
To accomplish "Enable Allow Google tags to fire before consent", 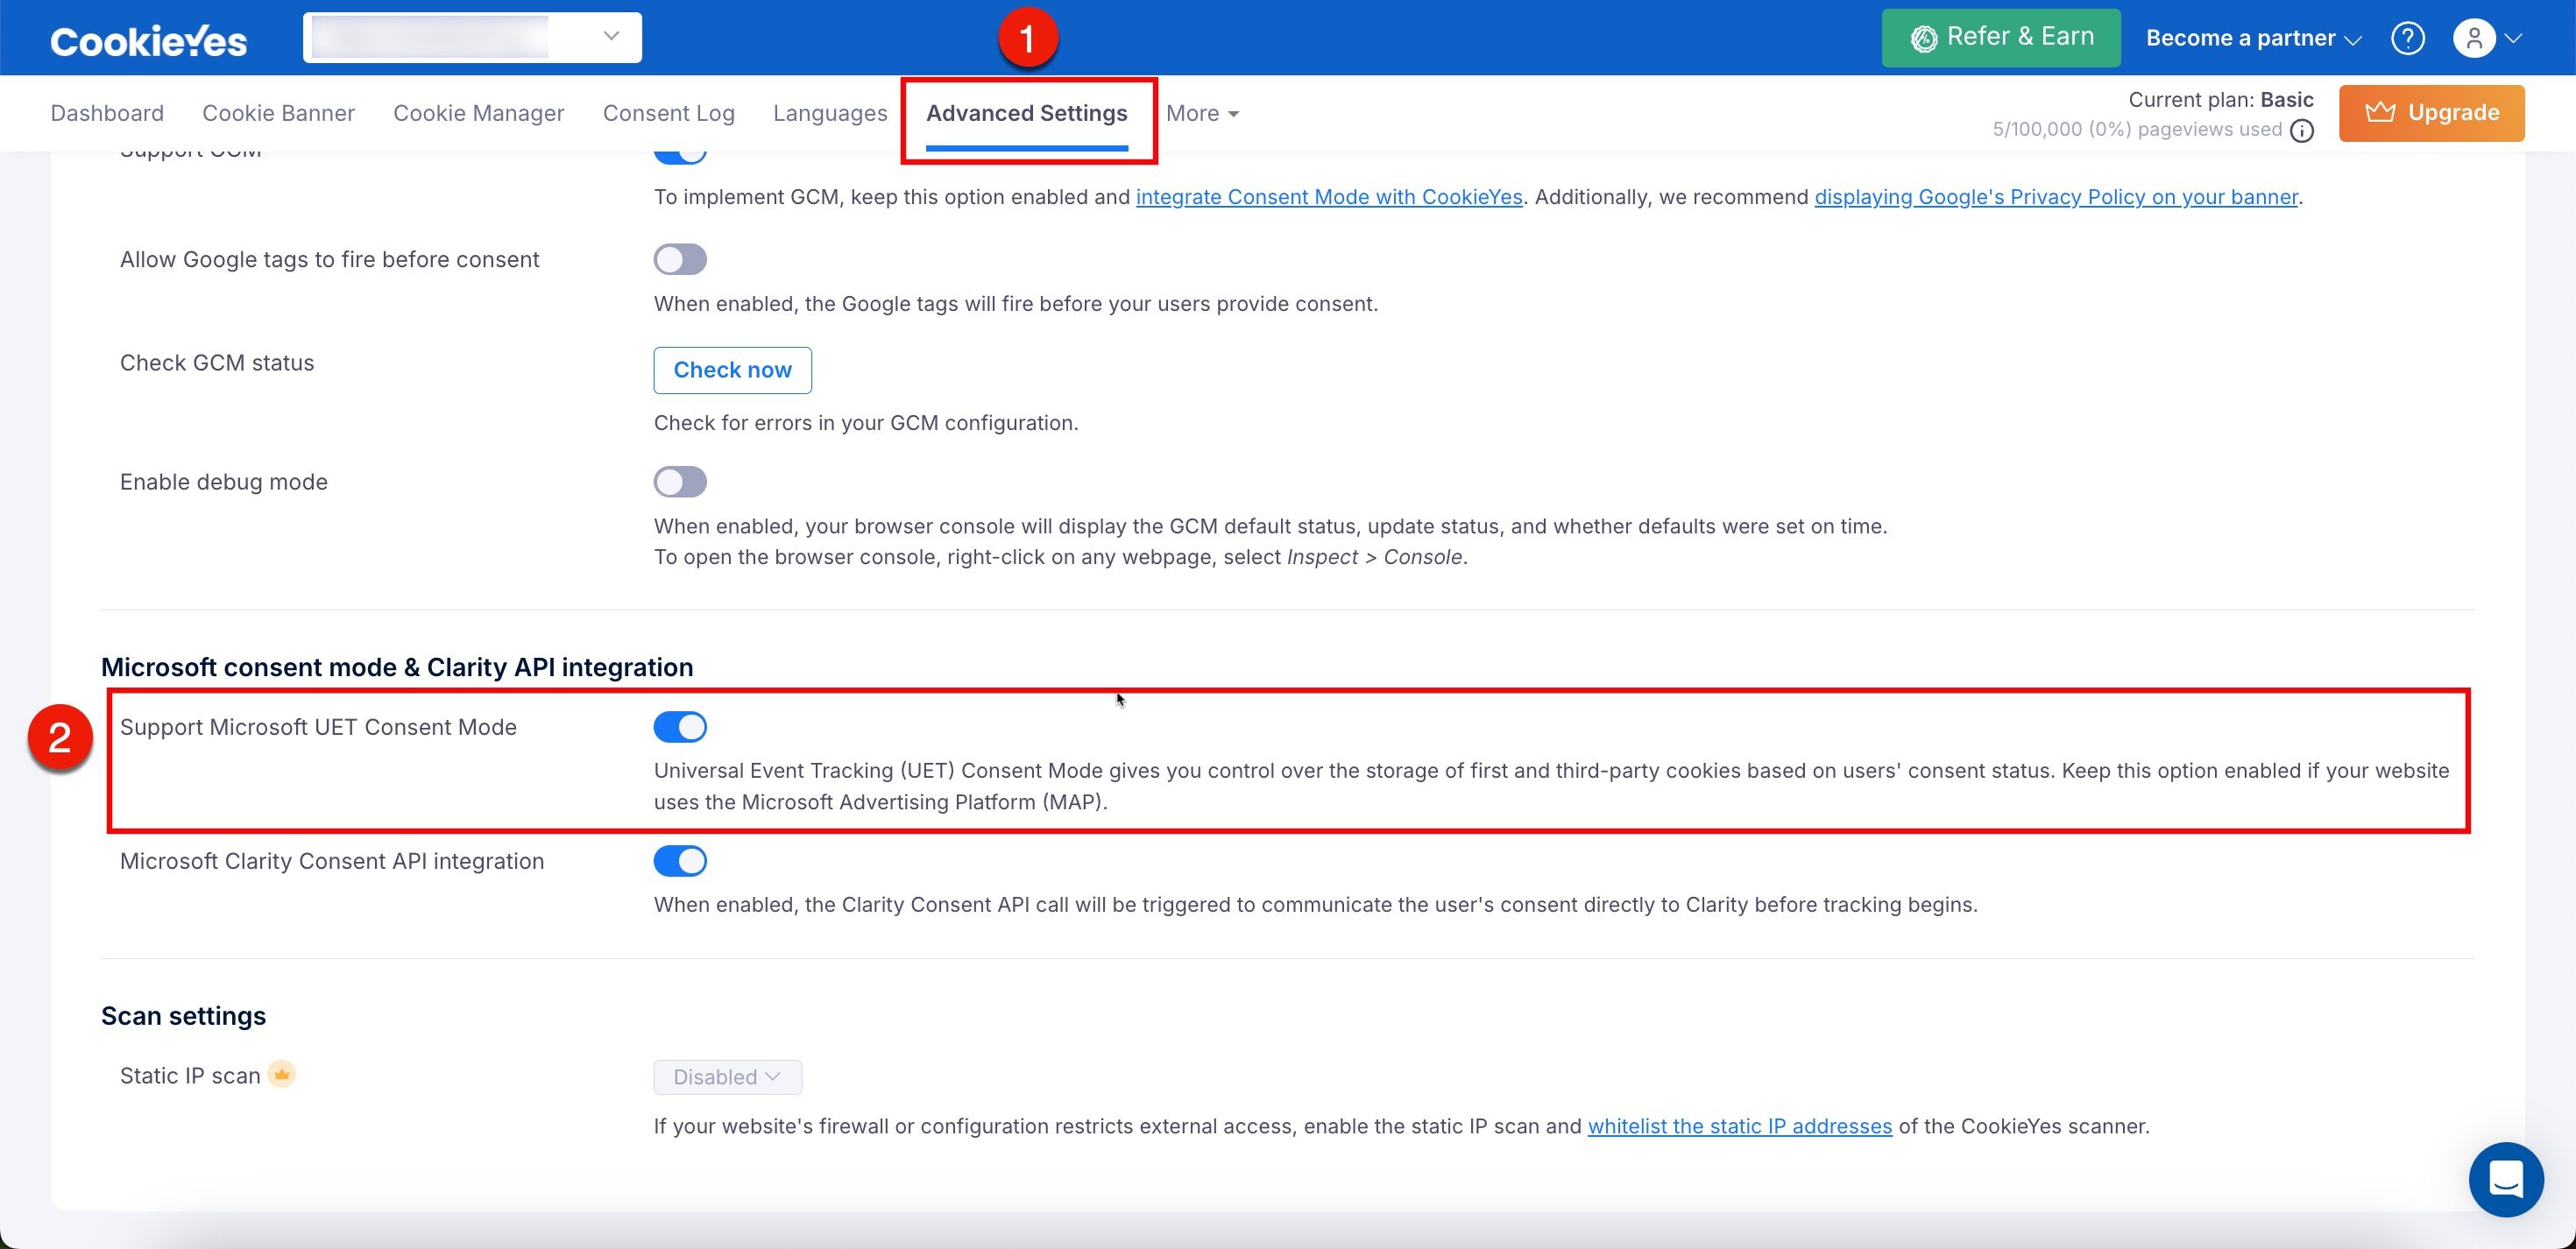I will (x=680, y=259).
